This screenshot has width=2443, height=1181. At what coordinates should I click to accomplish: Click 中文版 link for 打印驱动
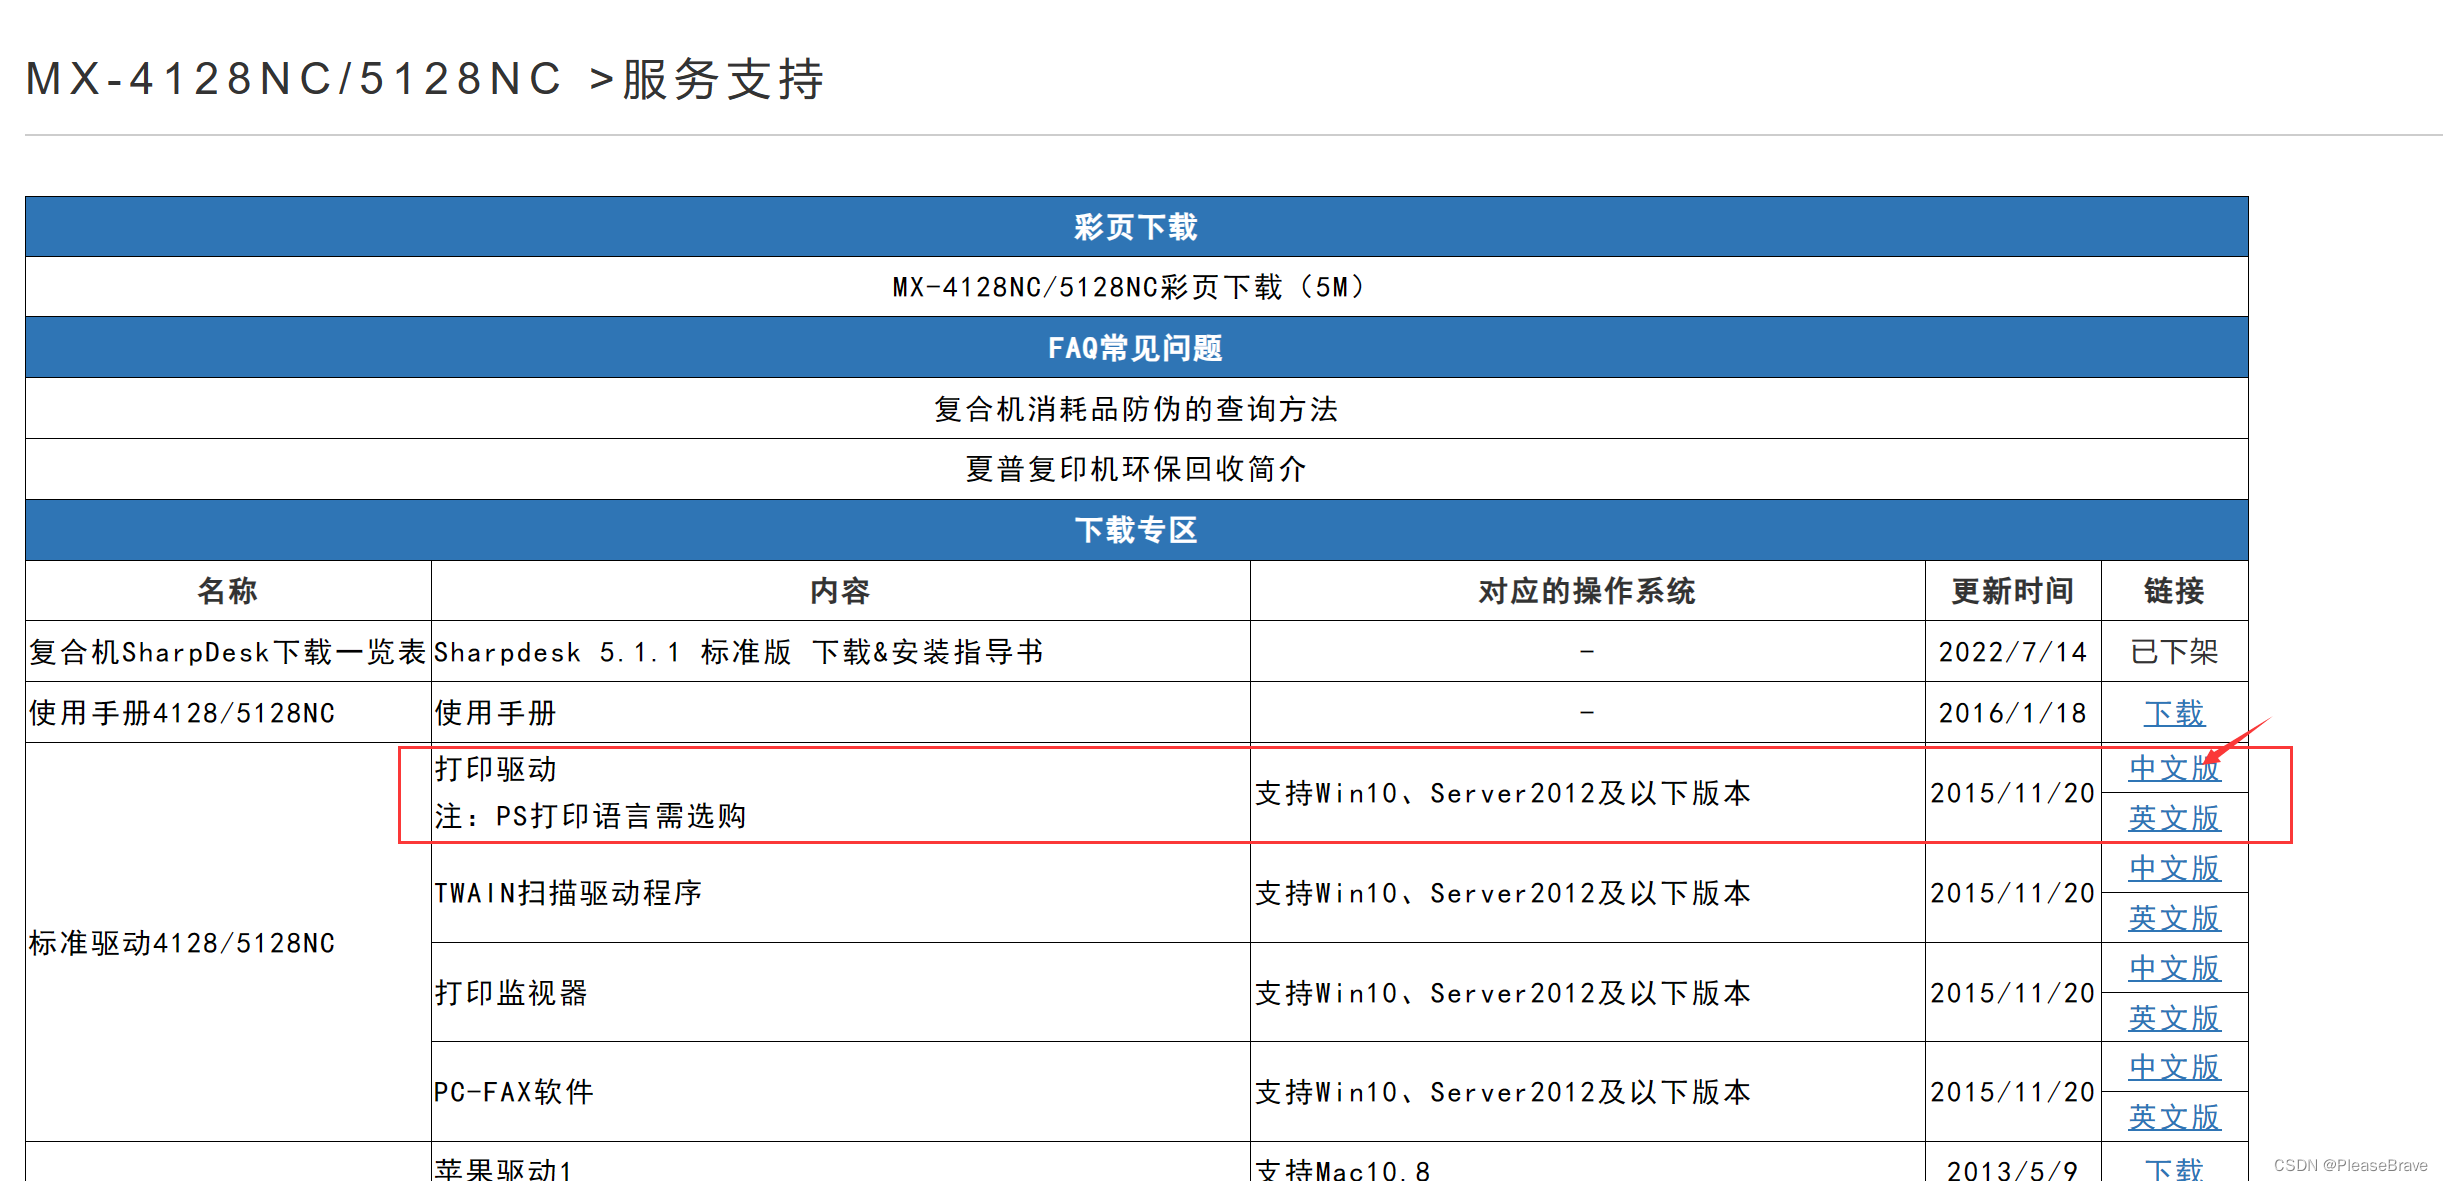[x=2173, y=768]
